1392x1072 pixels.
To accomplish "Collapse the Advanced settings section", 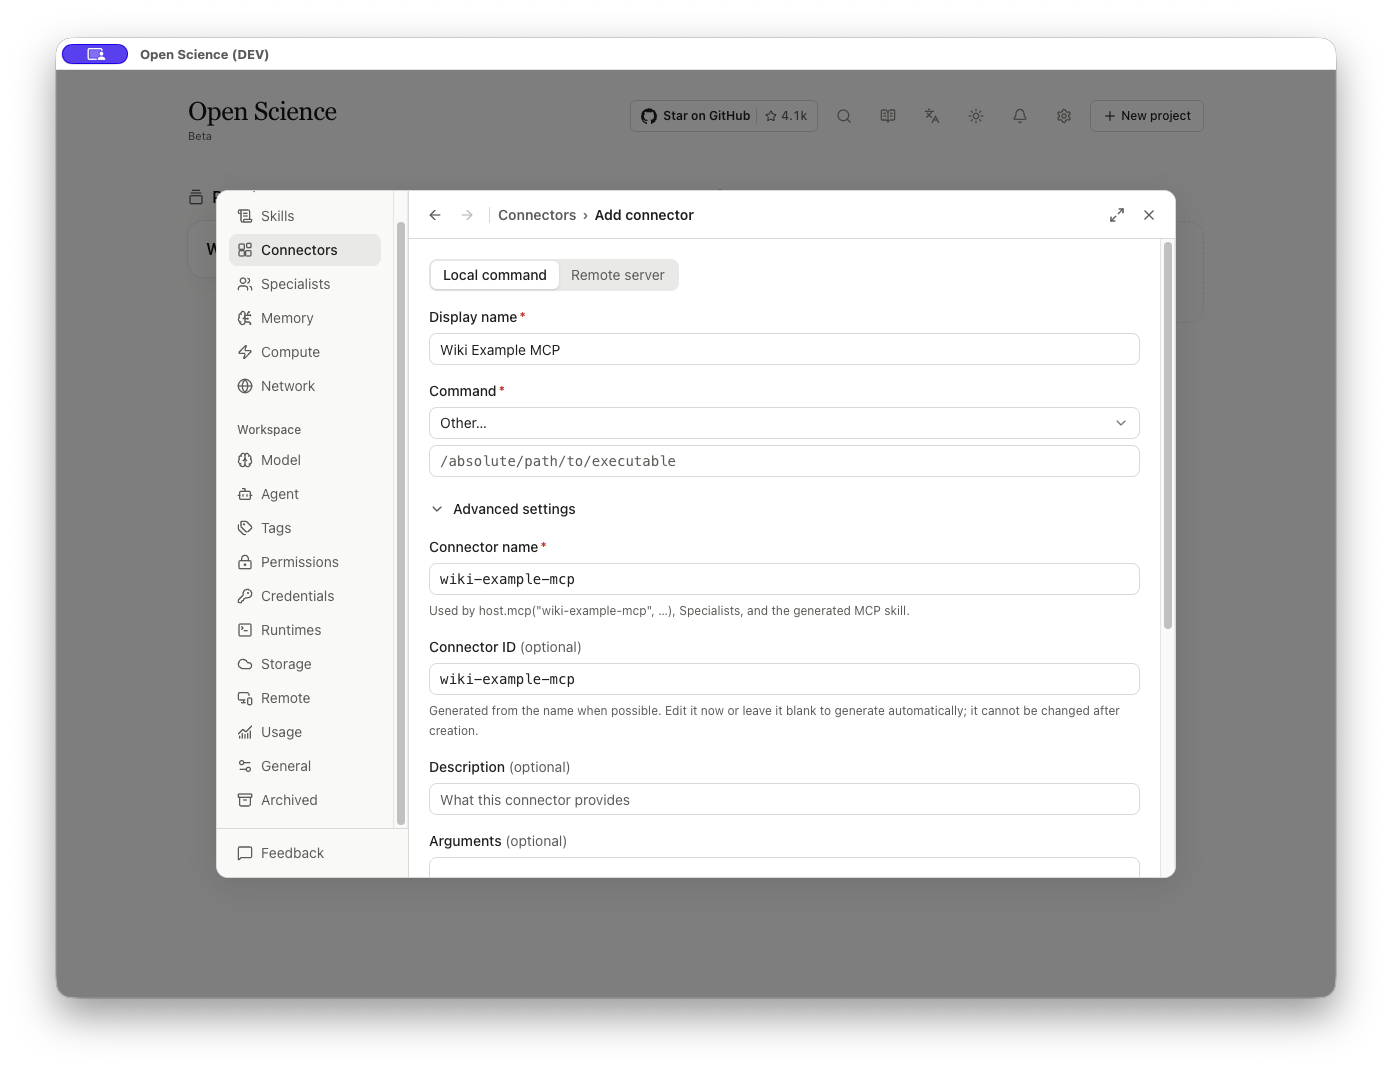I will point(503,509).
